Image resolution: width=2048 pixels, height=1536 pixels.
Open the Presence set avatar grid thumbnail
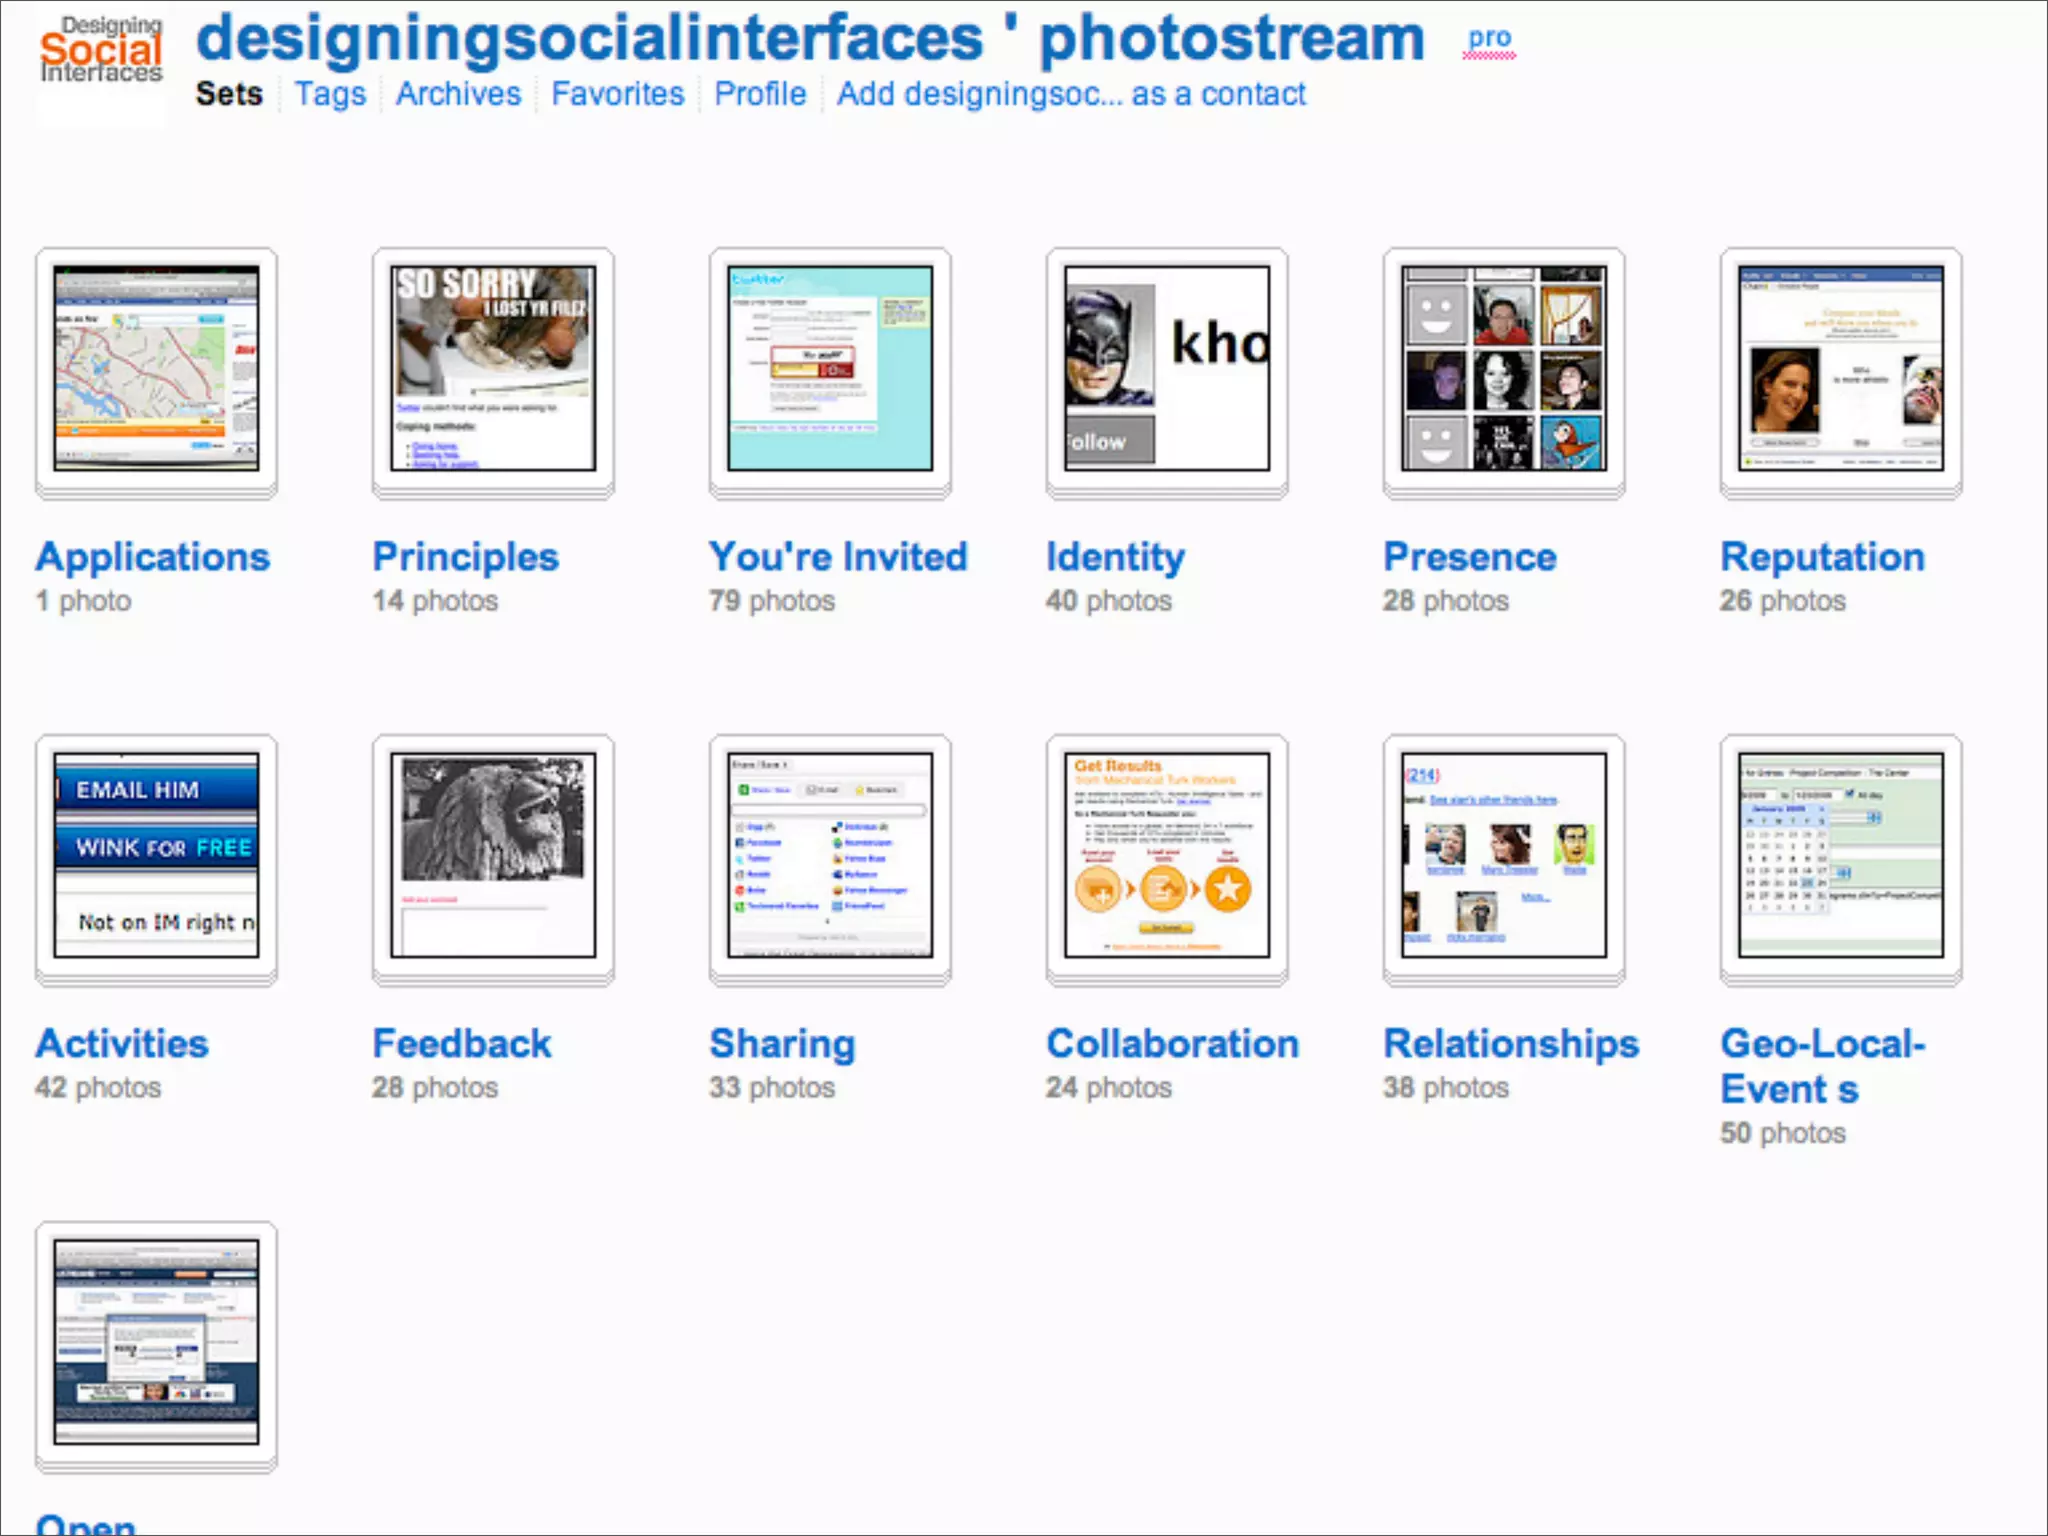tap(1504, 368)
